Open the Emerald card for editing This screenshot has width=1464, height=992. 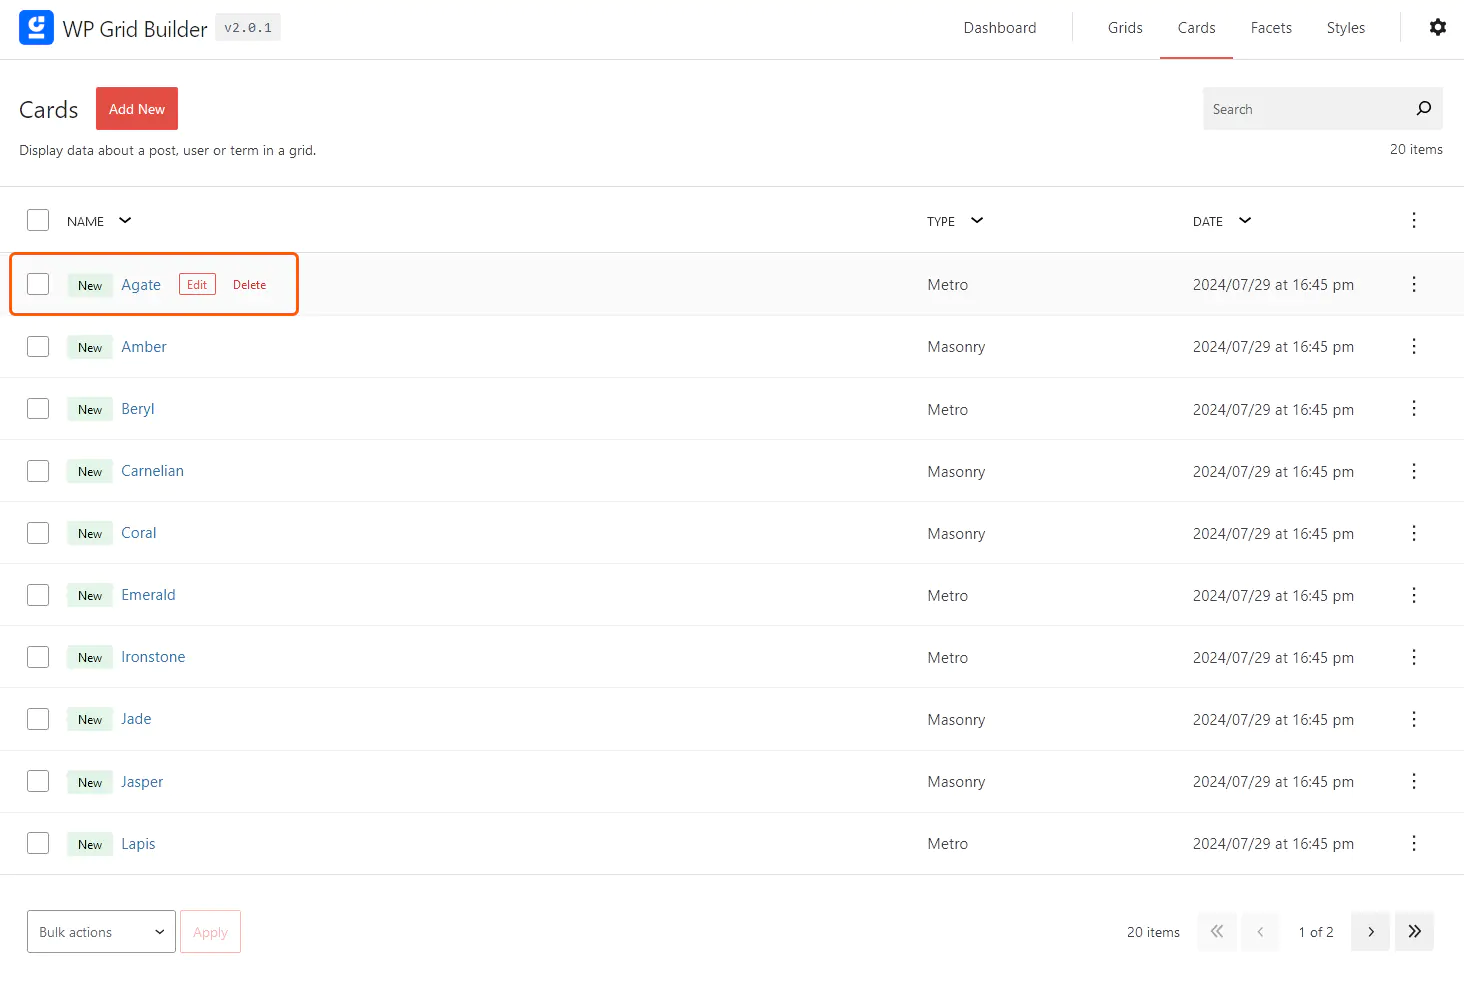tap(148, 594)
